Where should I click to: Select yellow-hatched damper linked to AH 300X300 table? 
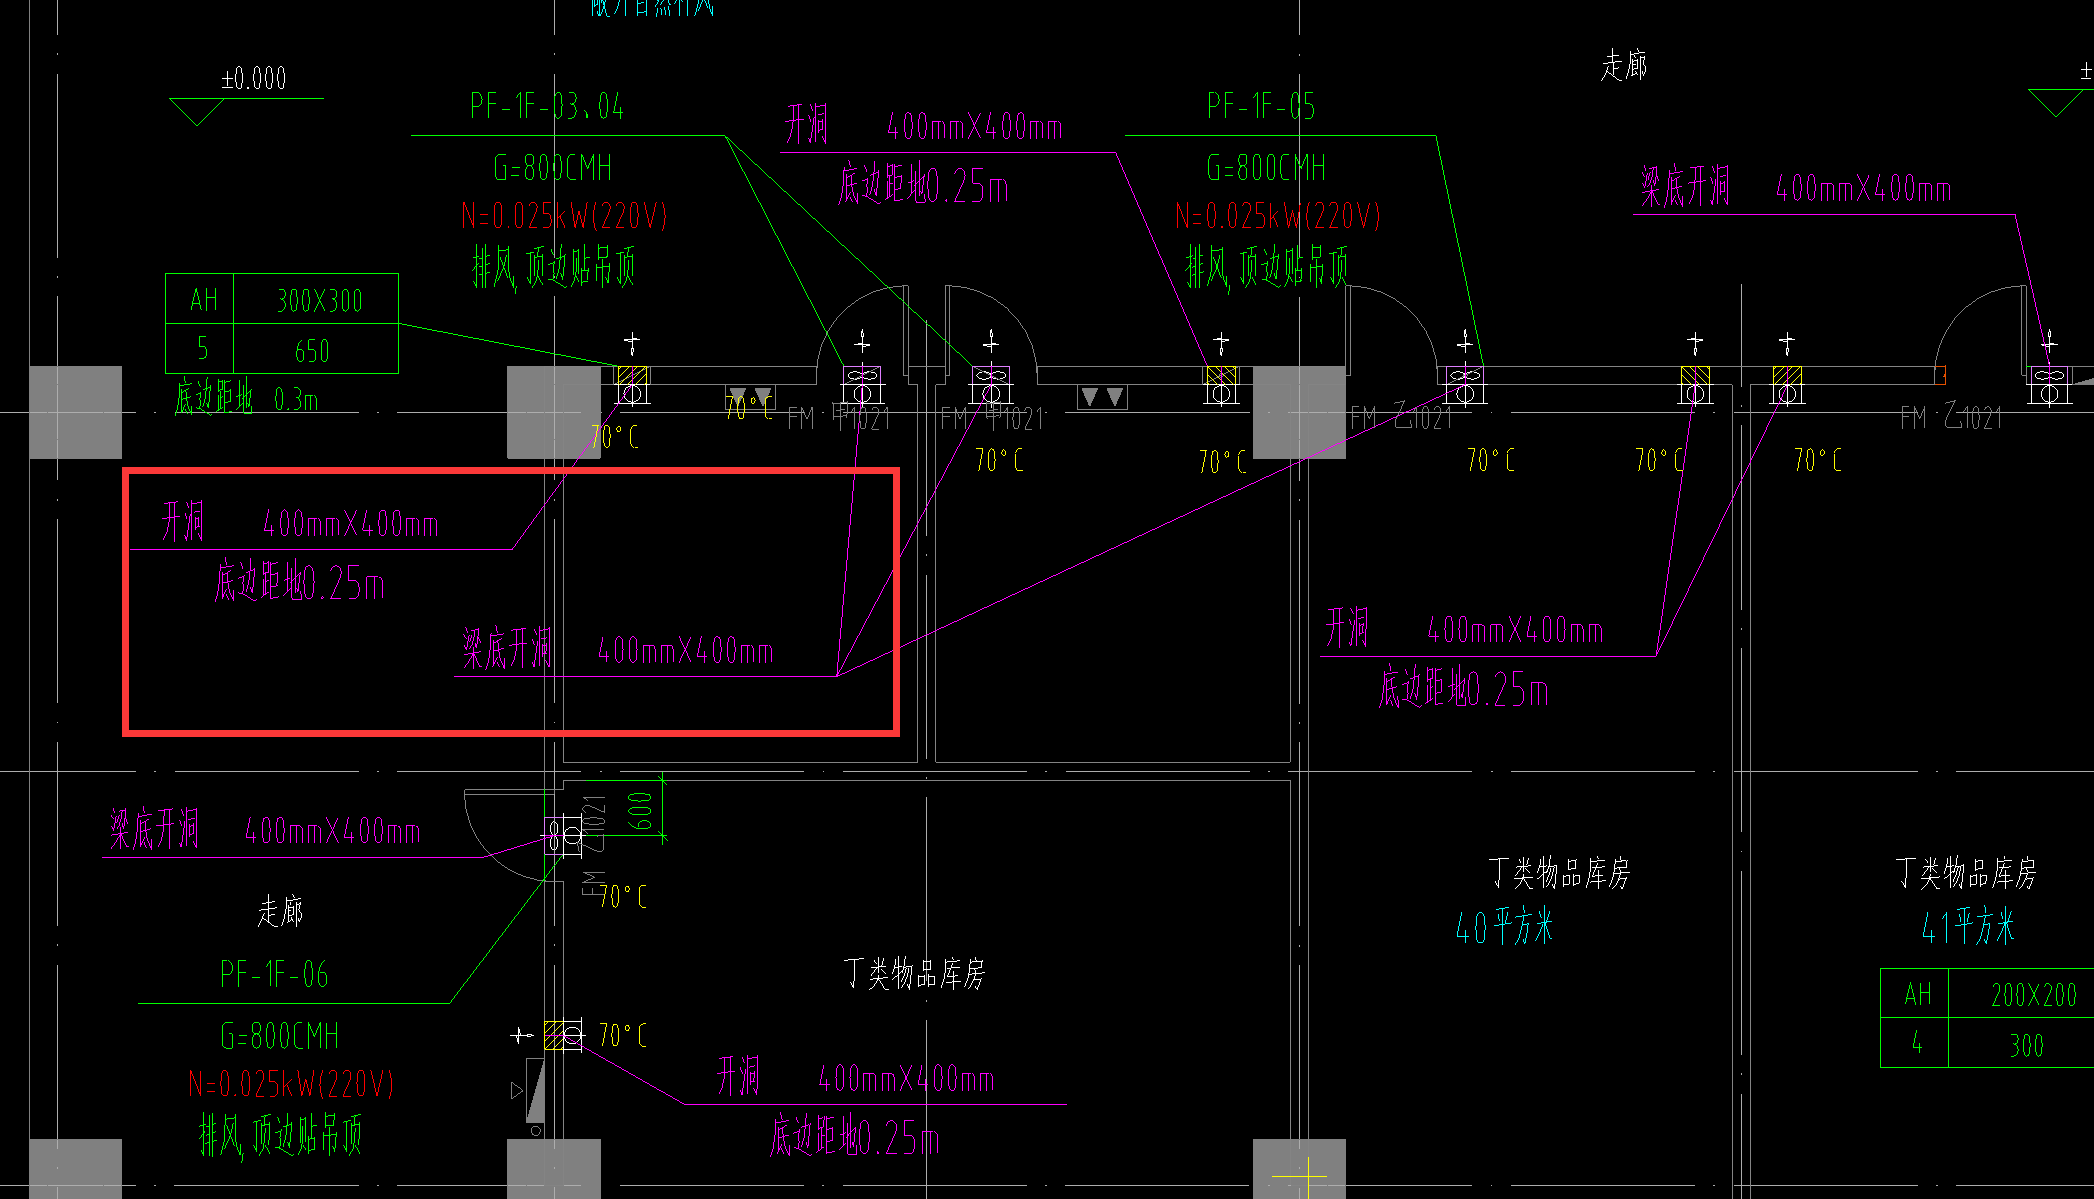[x=632, y=384]
